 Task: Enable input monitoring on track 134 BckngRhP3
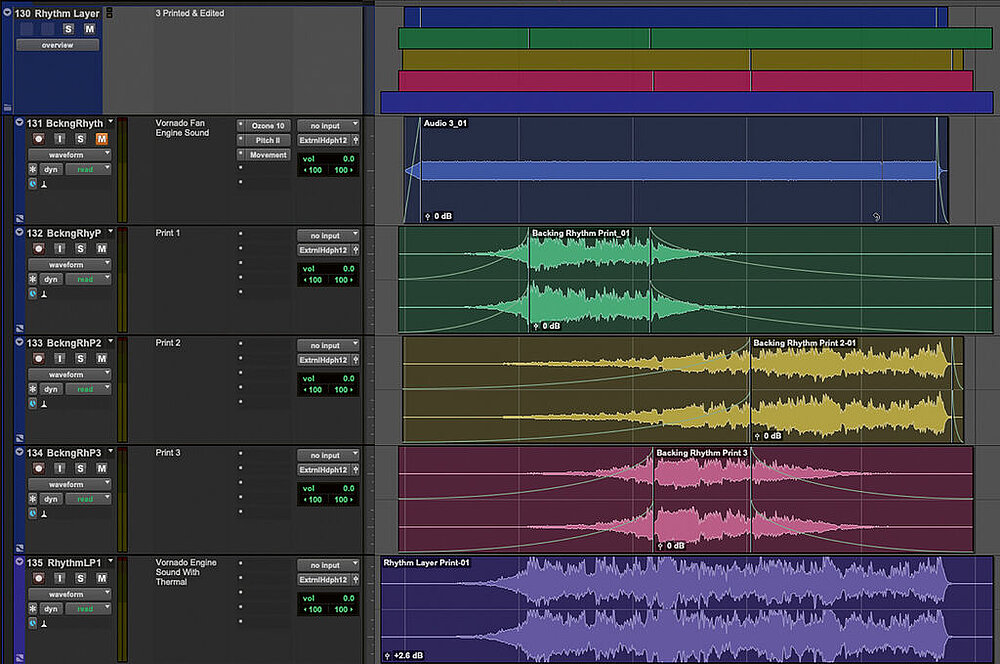[60, 469]
